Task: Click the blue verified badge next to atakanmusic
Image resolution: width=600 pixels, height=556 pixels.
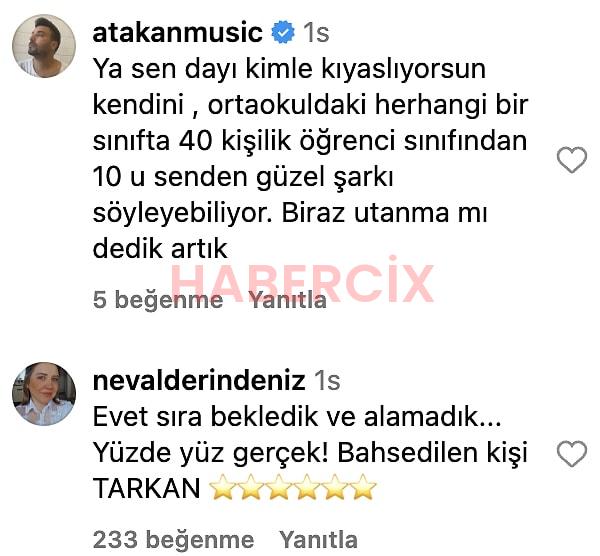Action: pyautogui.click(x=283, y=33)
